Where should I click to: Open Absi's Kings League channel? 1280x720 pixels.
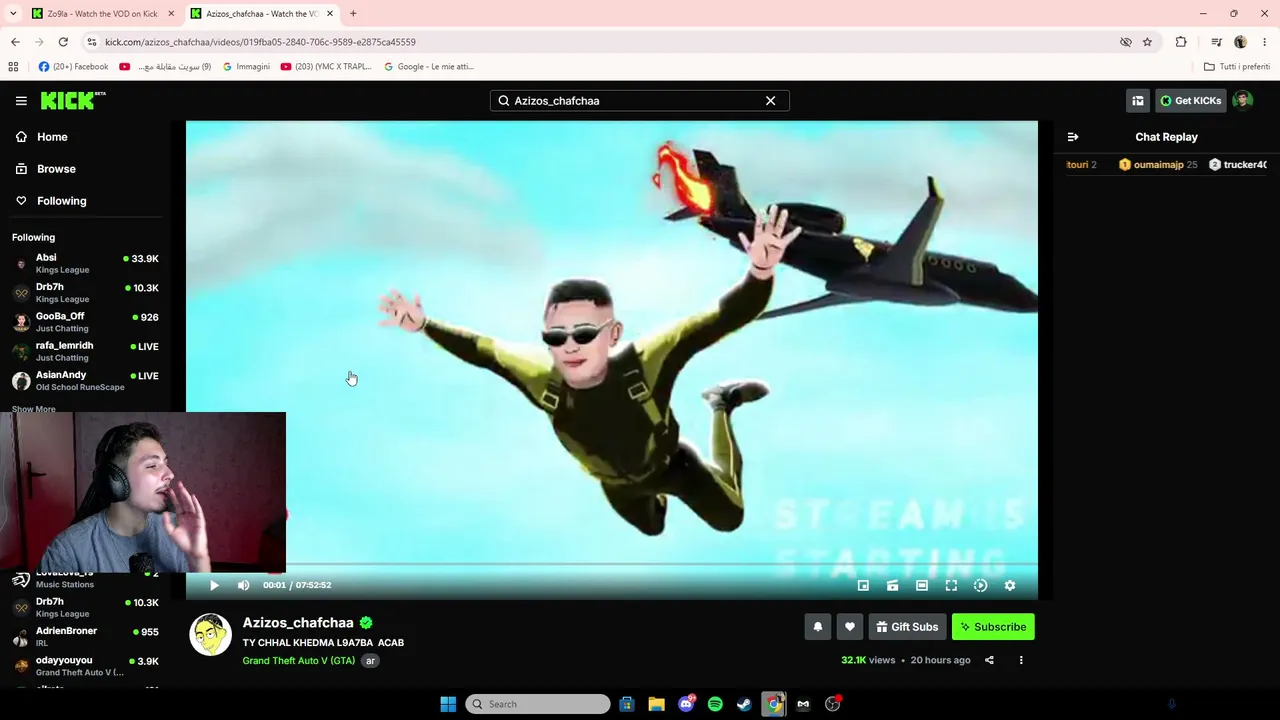coord(86,263)
